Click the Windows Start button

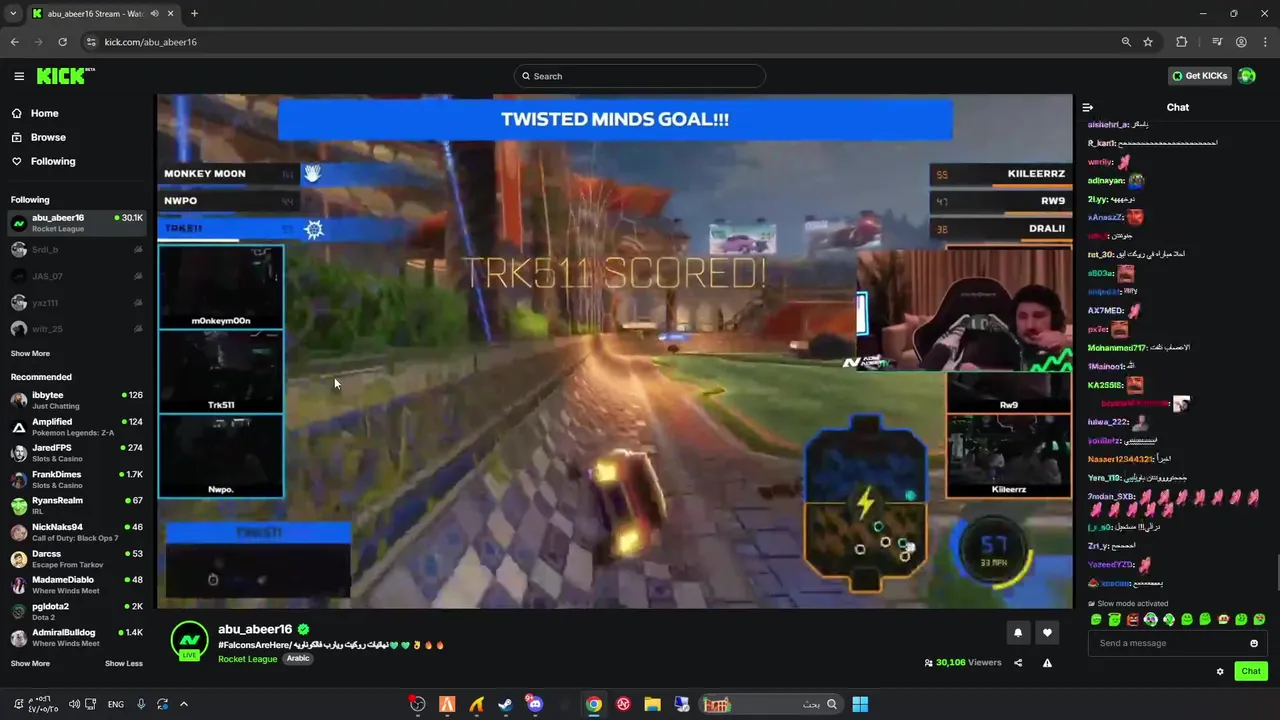pos(860,704)
